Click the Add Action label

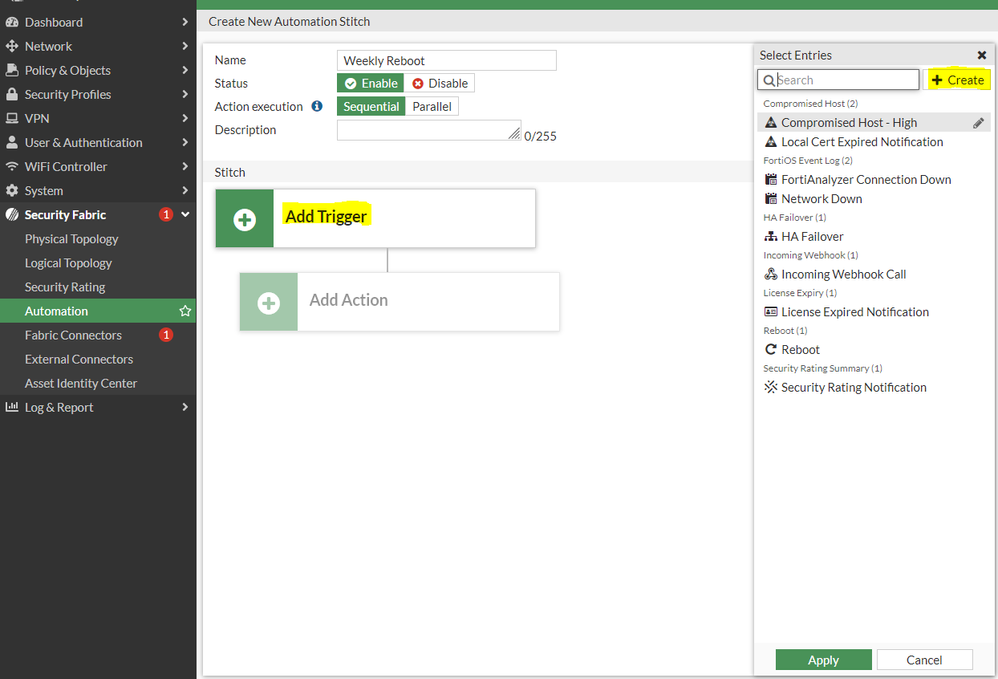coord(348,300)
